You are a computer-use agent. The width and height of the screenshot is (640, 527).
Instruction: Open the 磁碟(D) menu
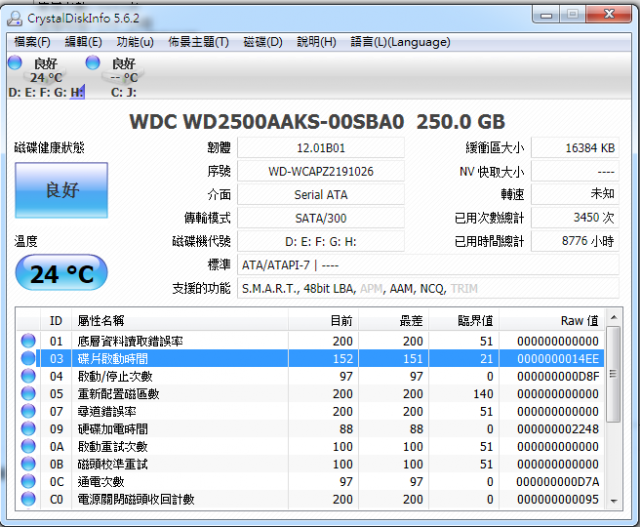(x=263, y=42)
